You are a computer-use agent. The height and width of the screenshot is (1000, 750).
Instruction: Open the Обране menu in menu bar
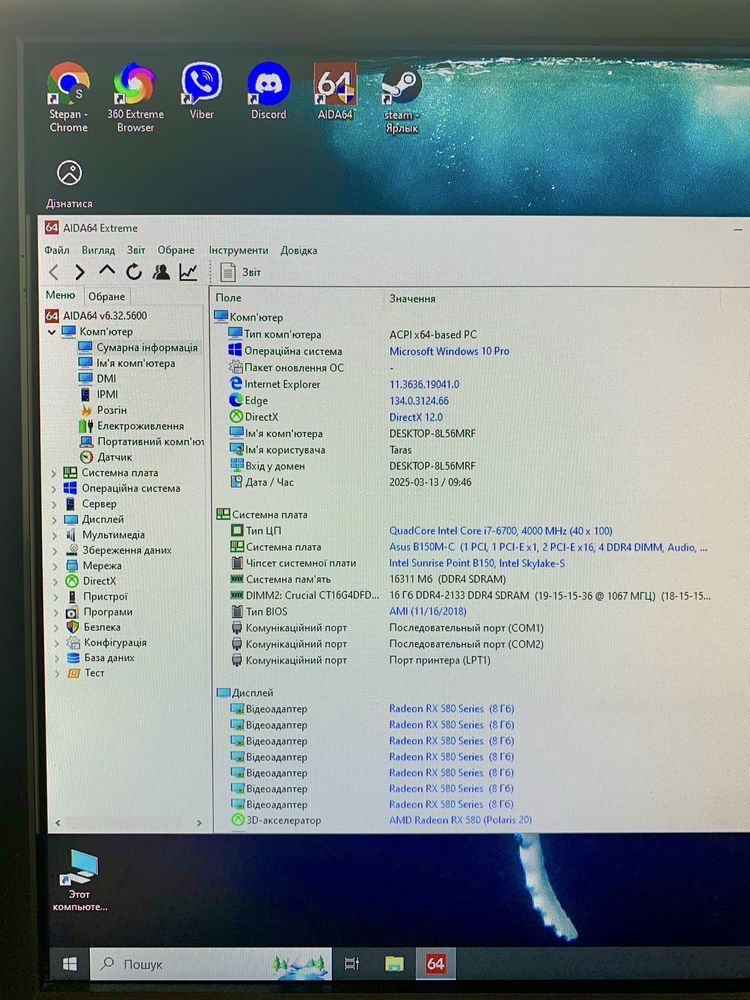[x=176, y=250]
